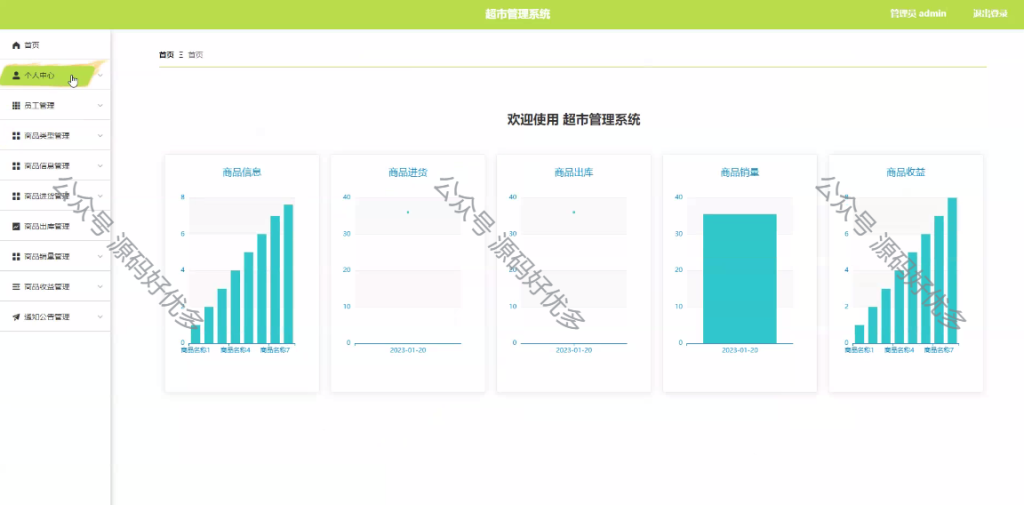Click the home icon beside 首页
The image size is (1024, 505).
[16, 45]
